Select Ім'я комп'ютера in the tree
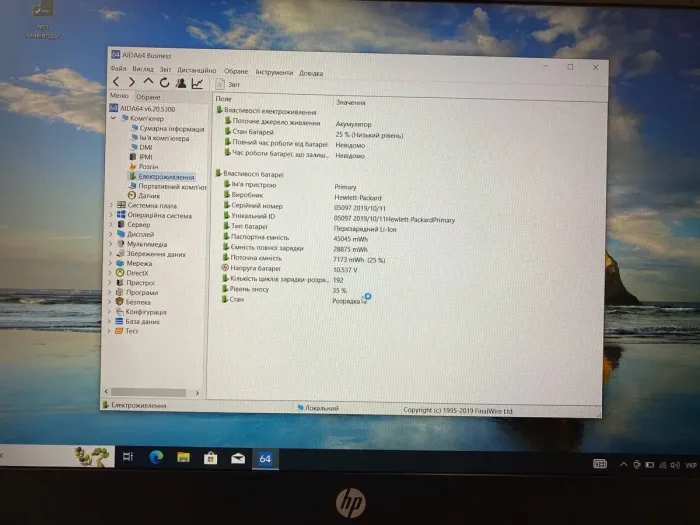Viewport: 700px width, 525px height. click(160, 138)
